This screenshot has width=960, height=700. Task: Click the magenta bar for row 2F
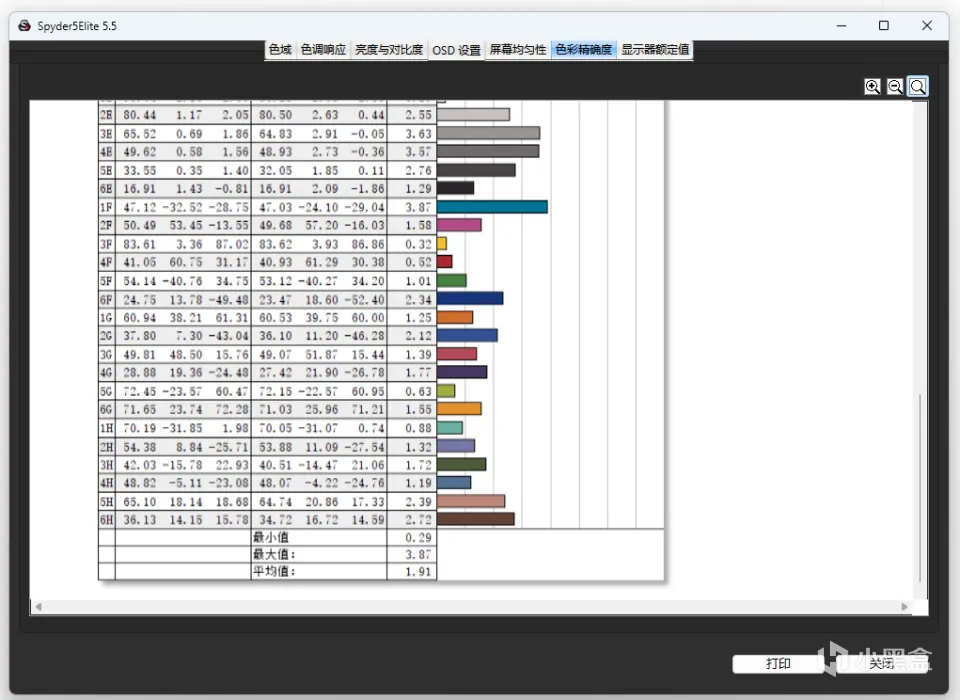coord(459,225)
